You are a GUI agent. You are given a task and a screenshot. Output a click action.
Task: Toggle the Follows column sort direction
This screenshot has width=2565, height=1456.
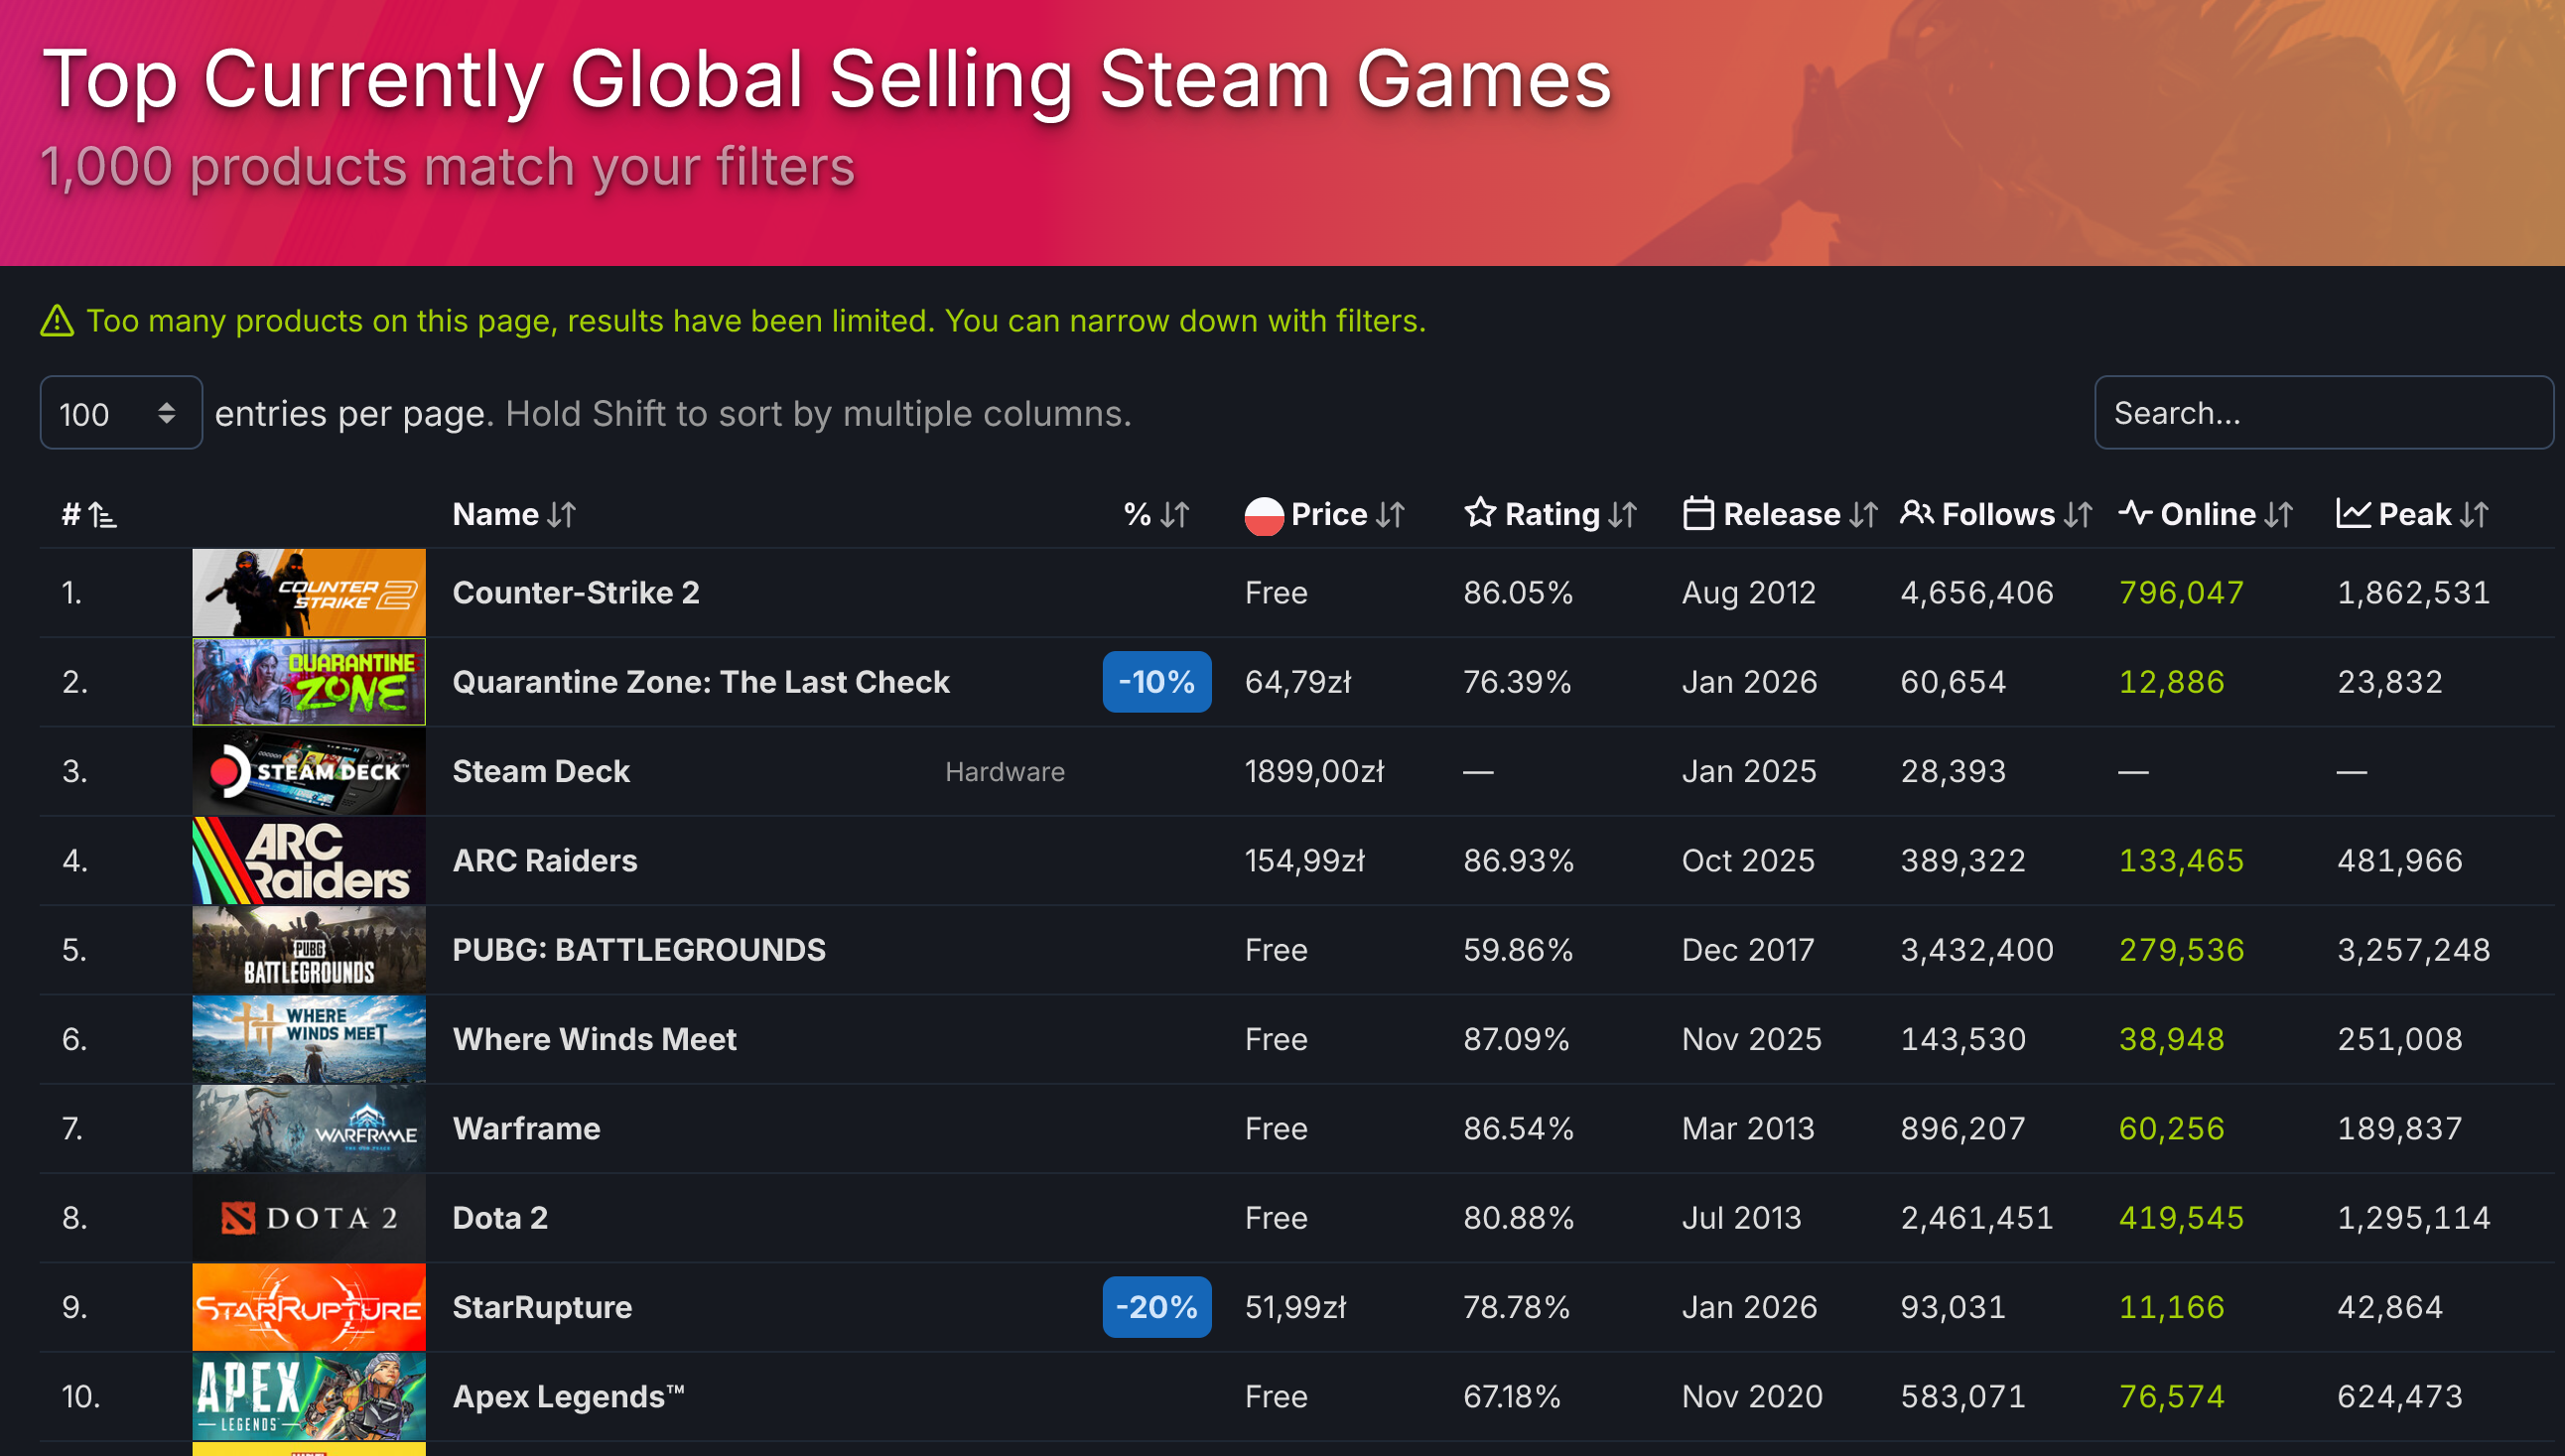[x=2079, y=514]
